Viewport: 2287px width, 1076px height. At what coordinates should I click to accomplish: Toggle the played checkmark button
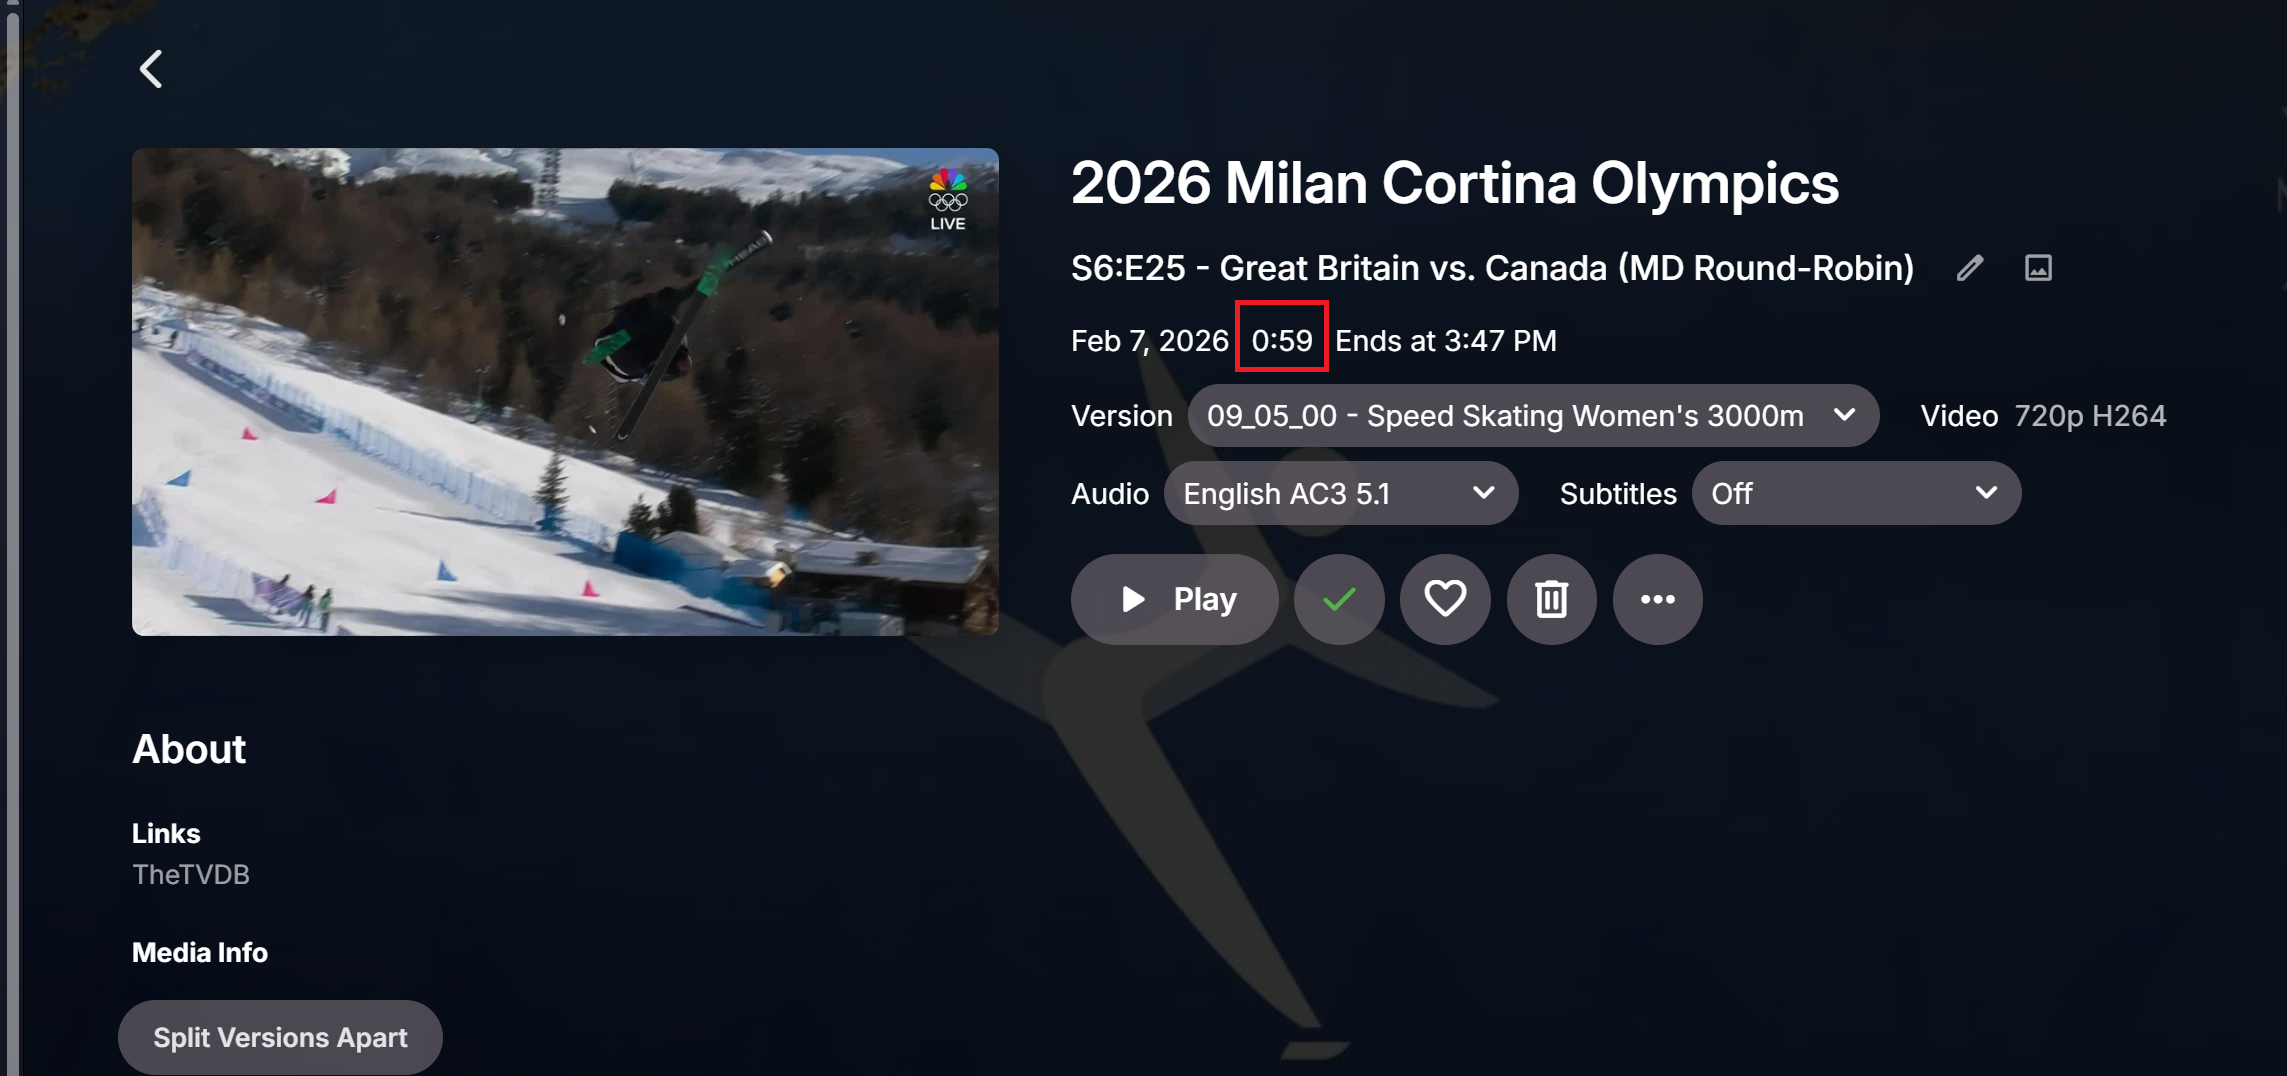(1339, 599)
